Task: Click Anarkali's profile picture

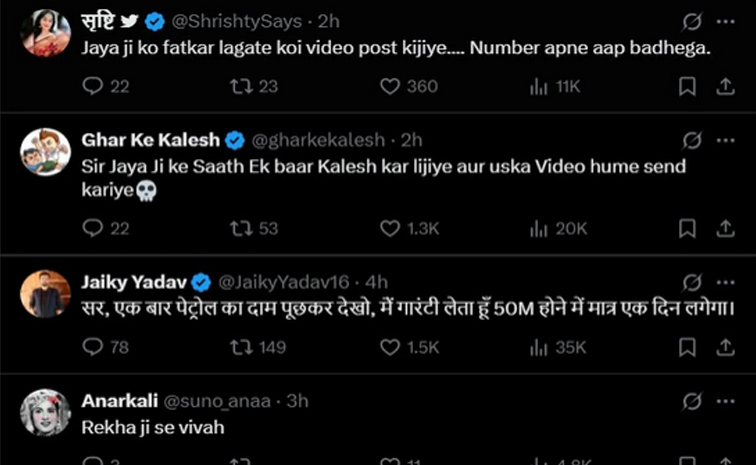Action: 45,414
